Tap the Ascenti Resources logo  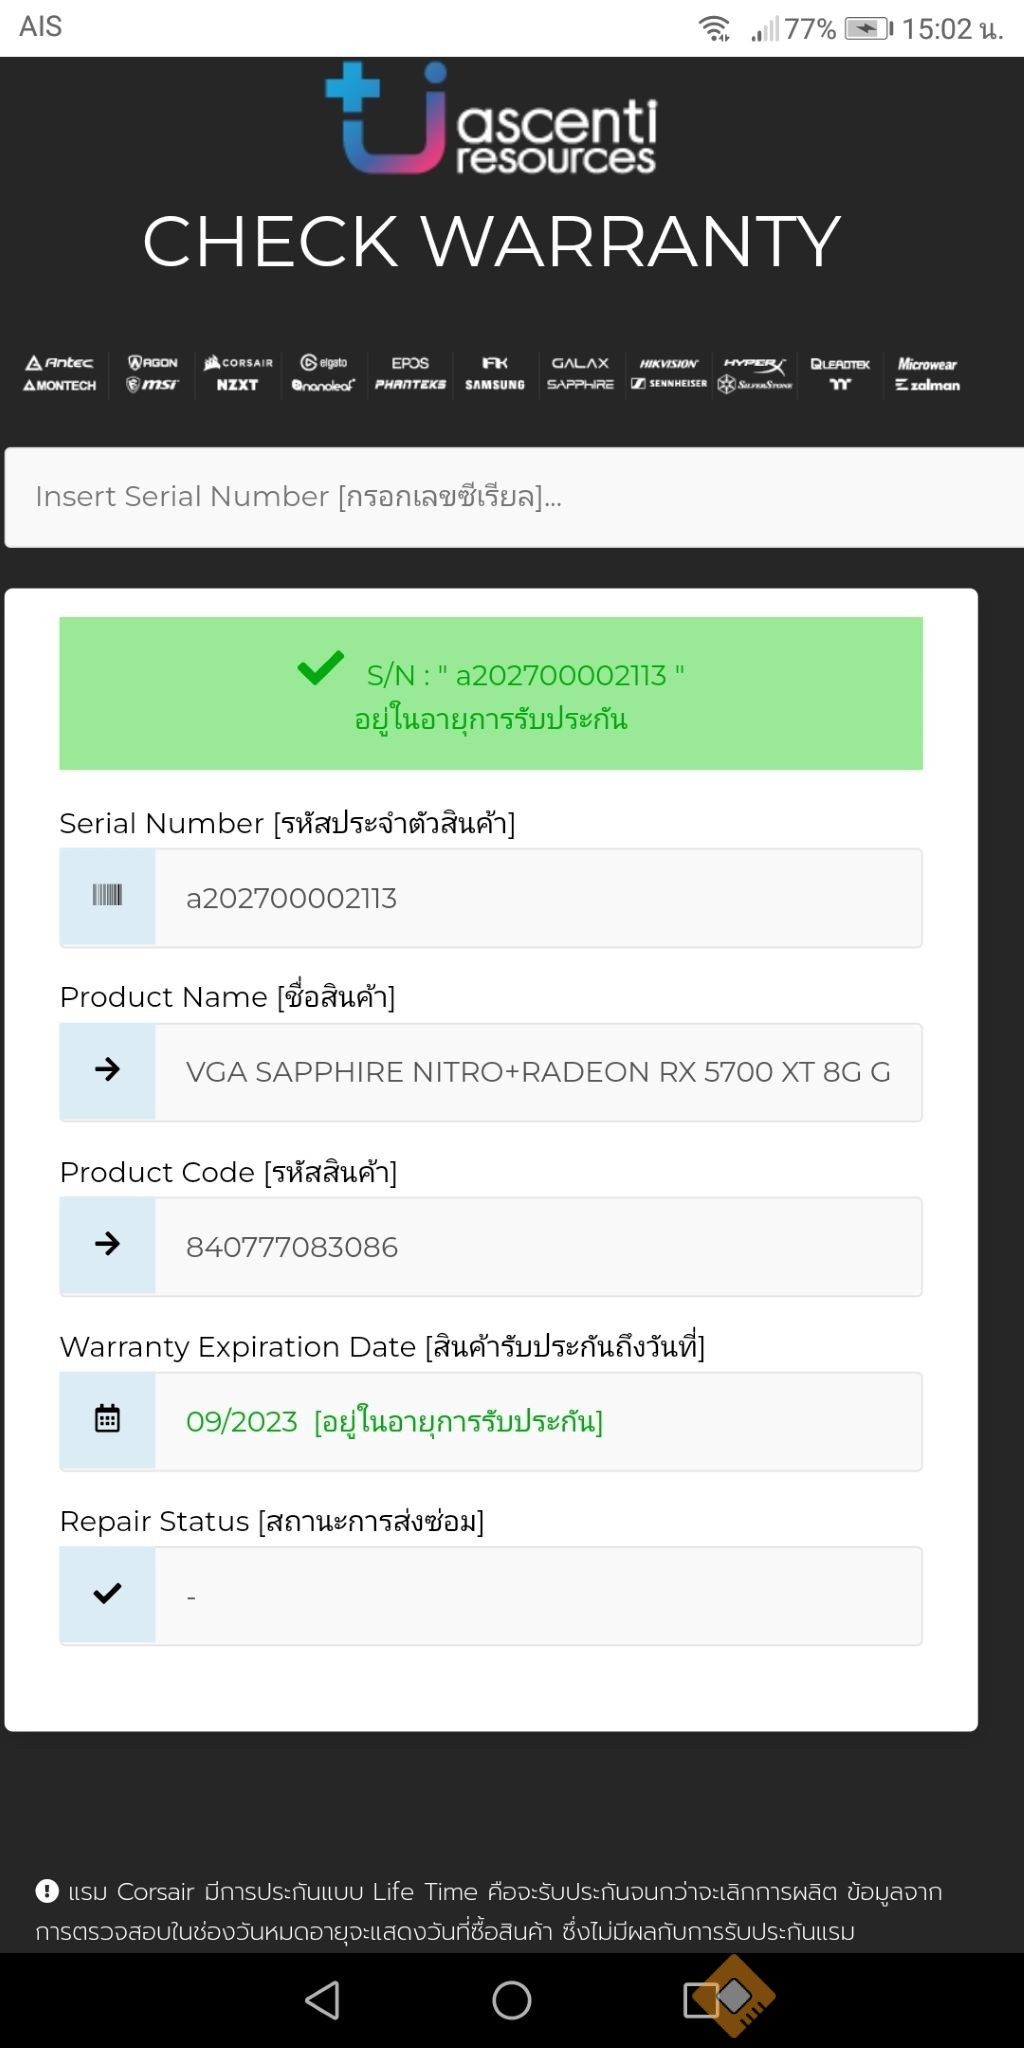(x=491, y=119)
